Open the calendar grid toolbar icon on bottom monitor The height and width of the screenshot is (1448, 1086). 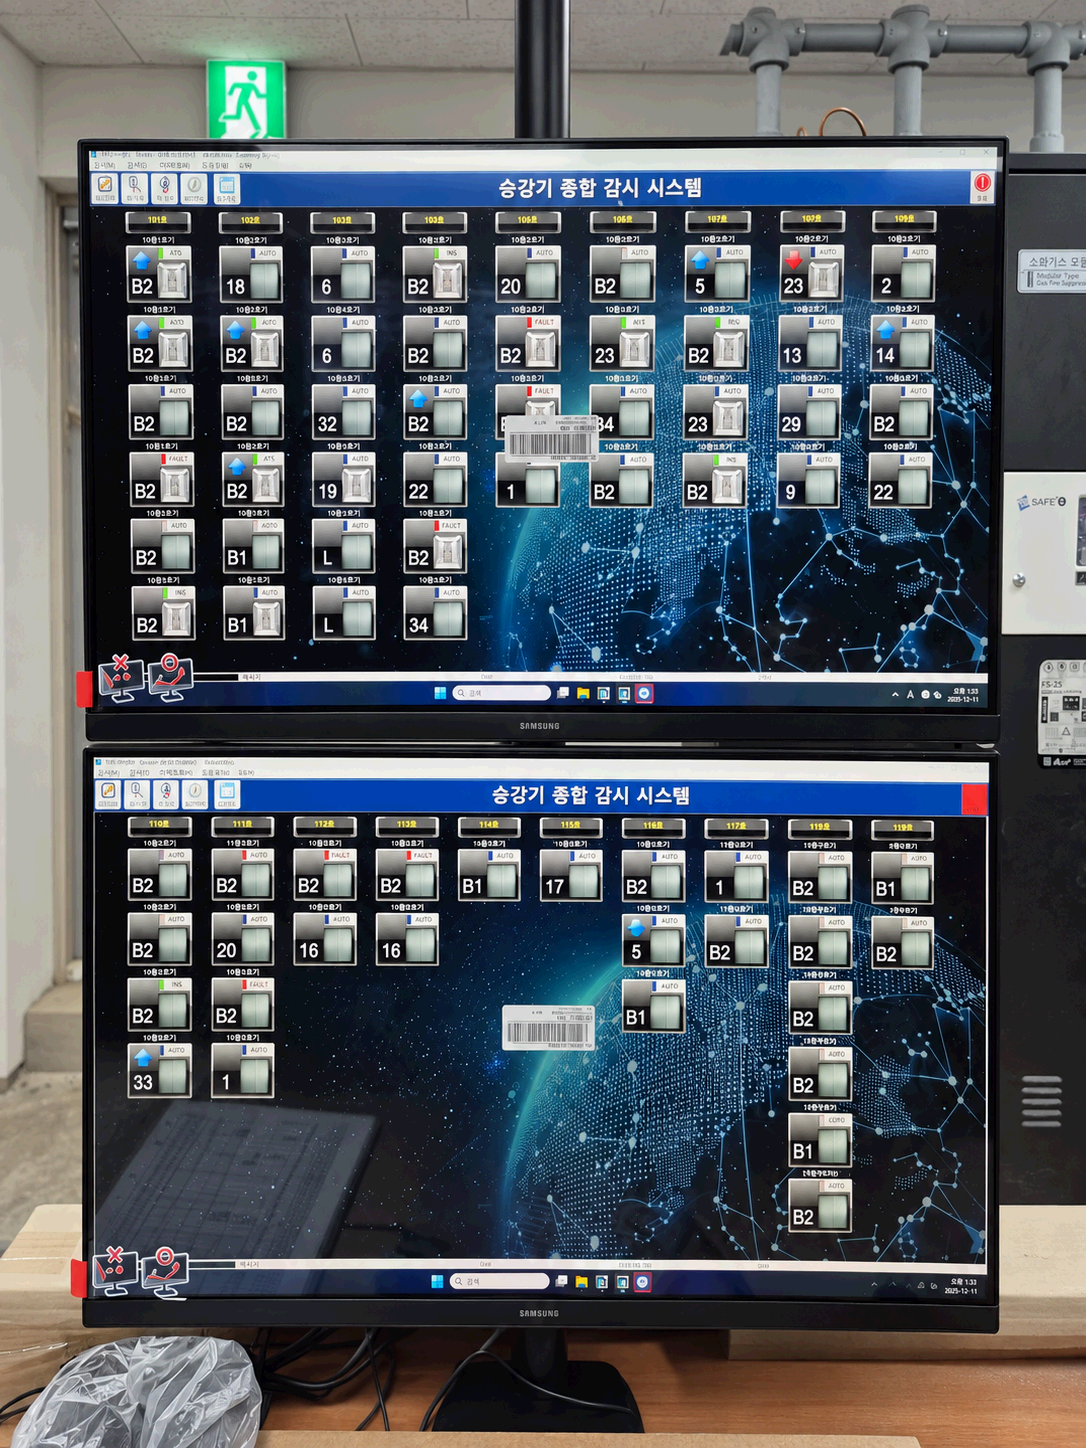click(227, 795)
